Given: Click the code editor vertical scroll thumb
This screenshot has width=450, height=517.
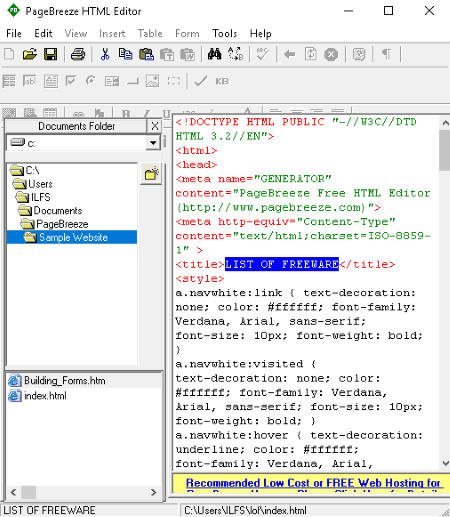Looking at the screenshot, I should coord(445,150).
